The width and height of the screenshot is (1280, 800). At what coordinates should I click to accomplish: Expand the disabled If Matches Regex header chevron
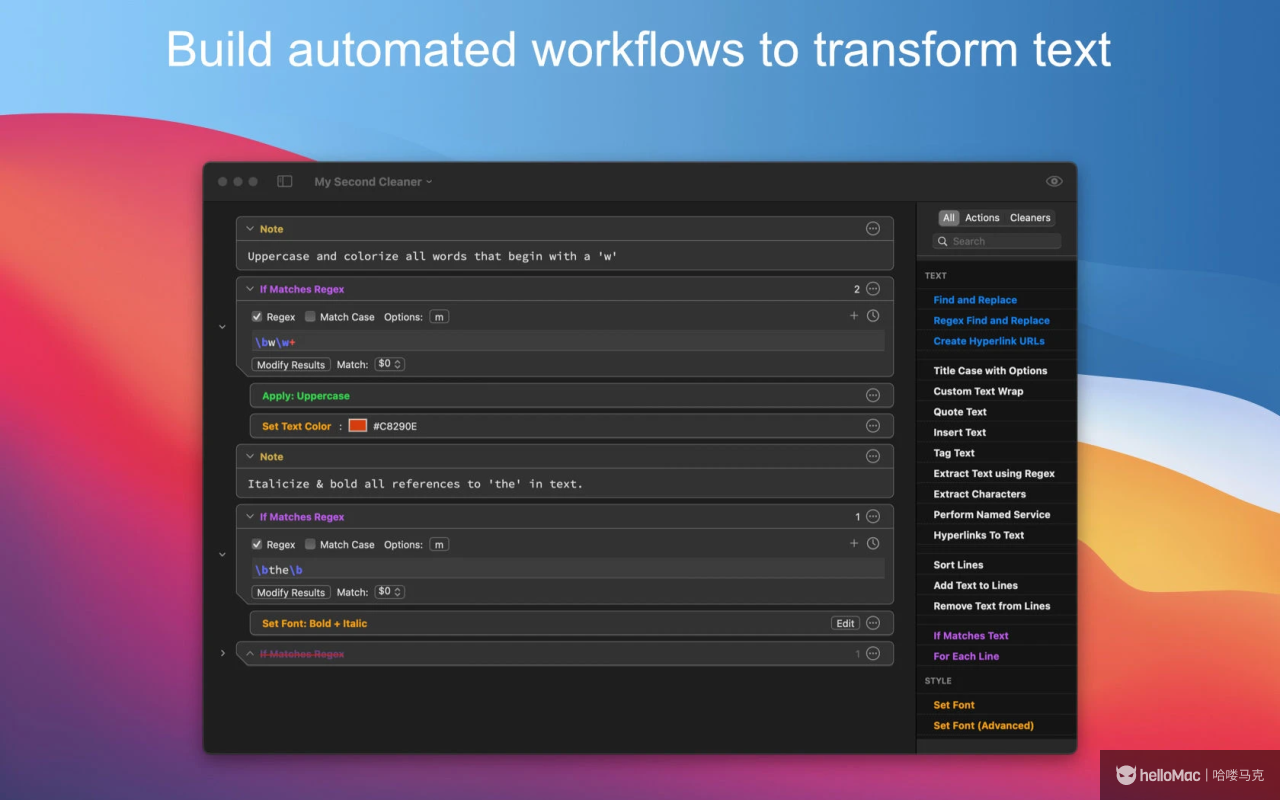click(250, 654)
